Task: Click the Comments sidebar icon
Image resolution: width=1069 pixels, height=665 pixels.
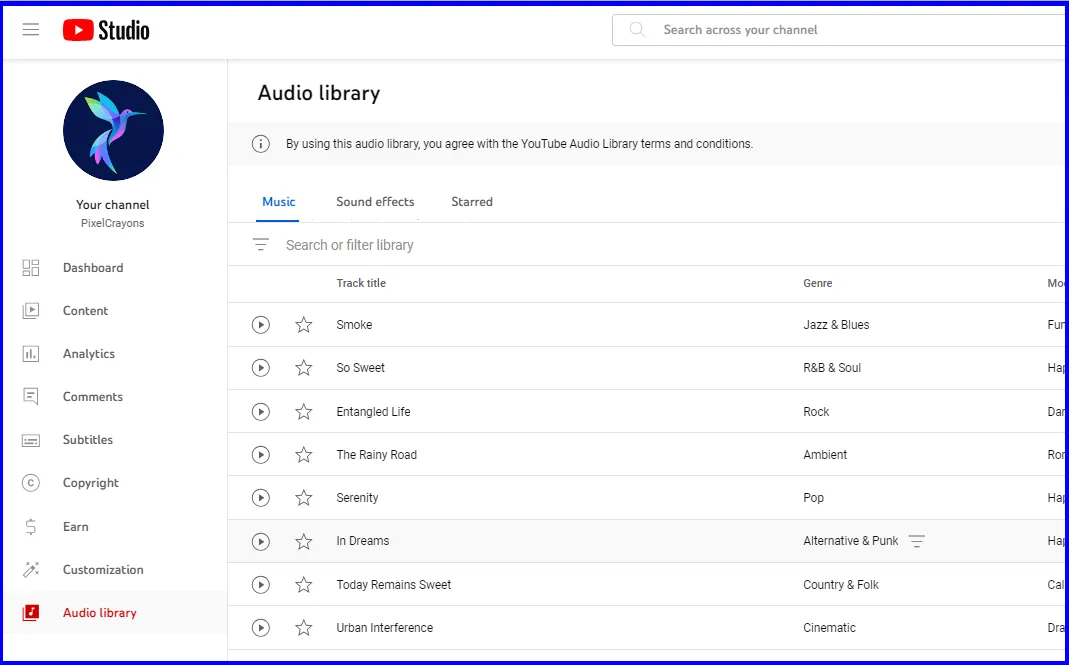Action: pos(30,396)
